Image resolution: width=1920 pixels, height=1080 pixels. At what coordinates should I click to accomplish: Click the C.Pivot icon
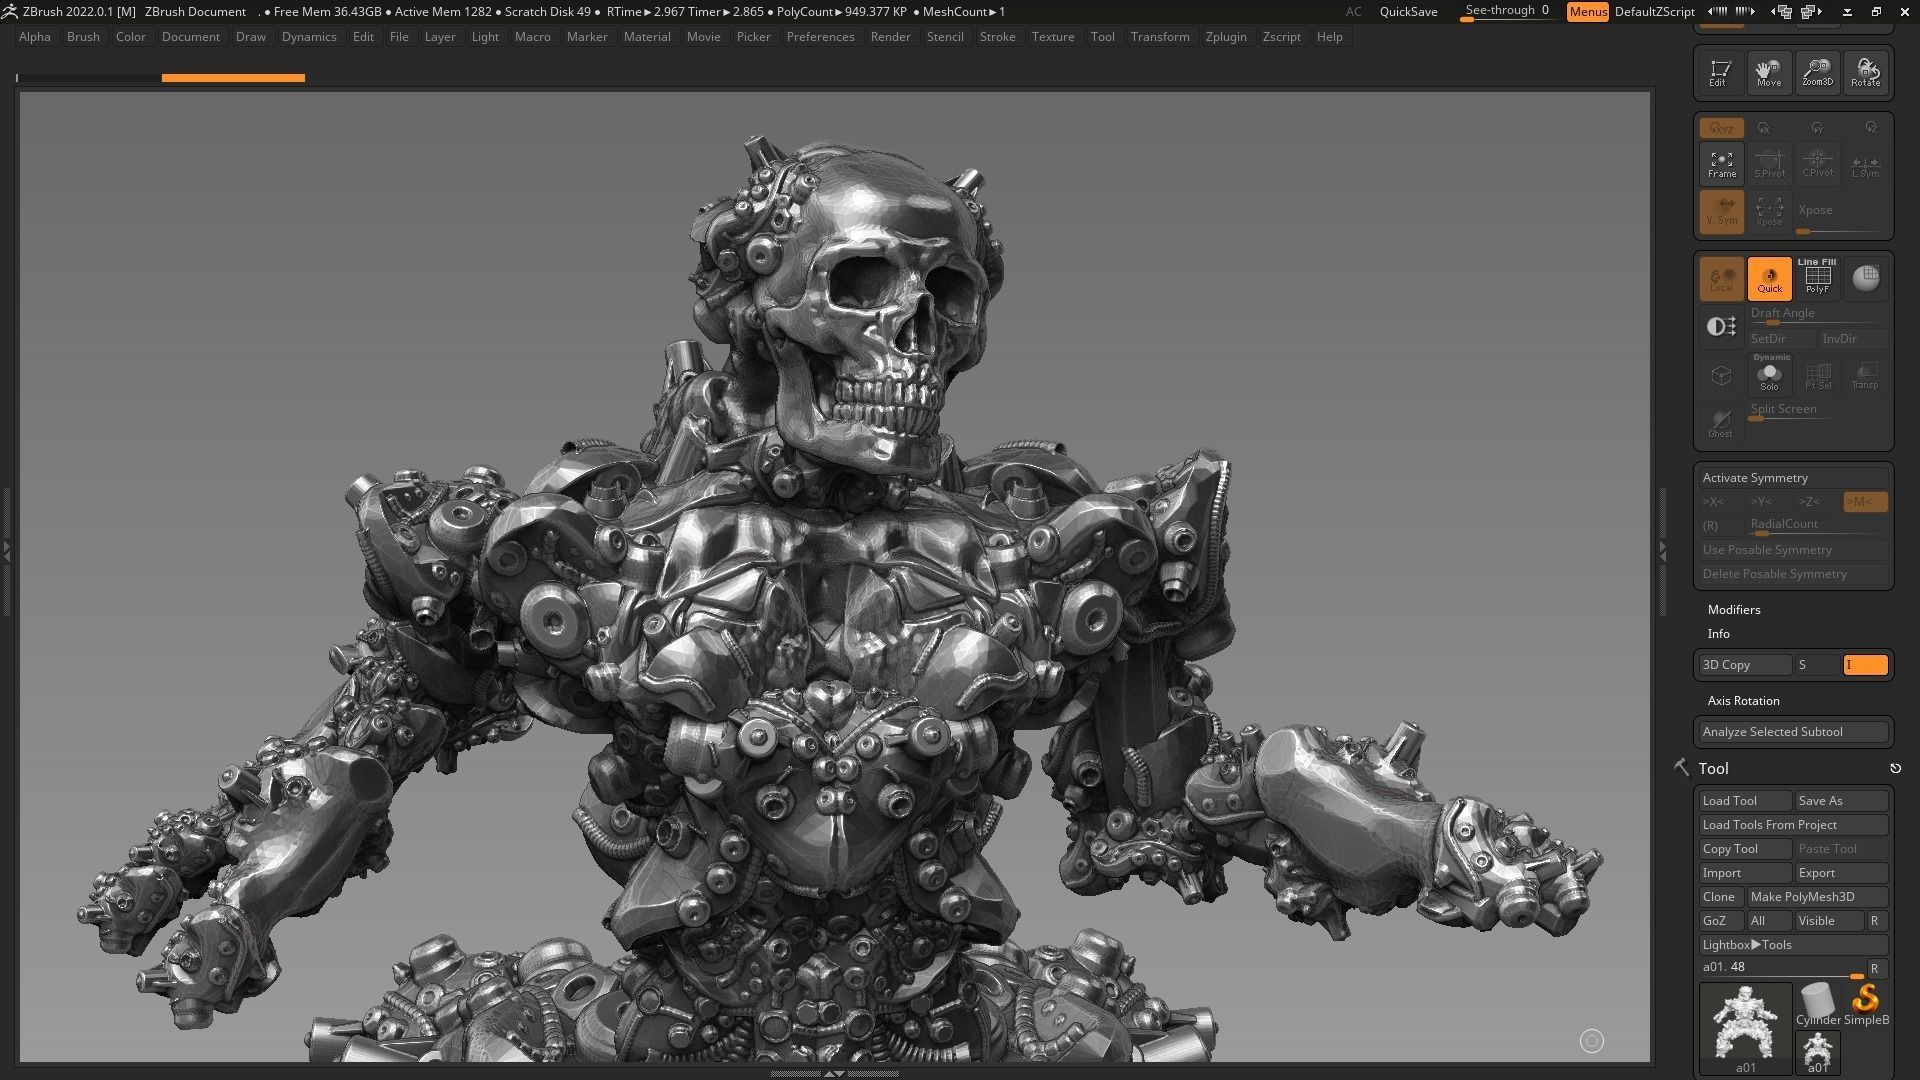coord(1817,164)
